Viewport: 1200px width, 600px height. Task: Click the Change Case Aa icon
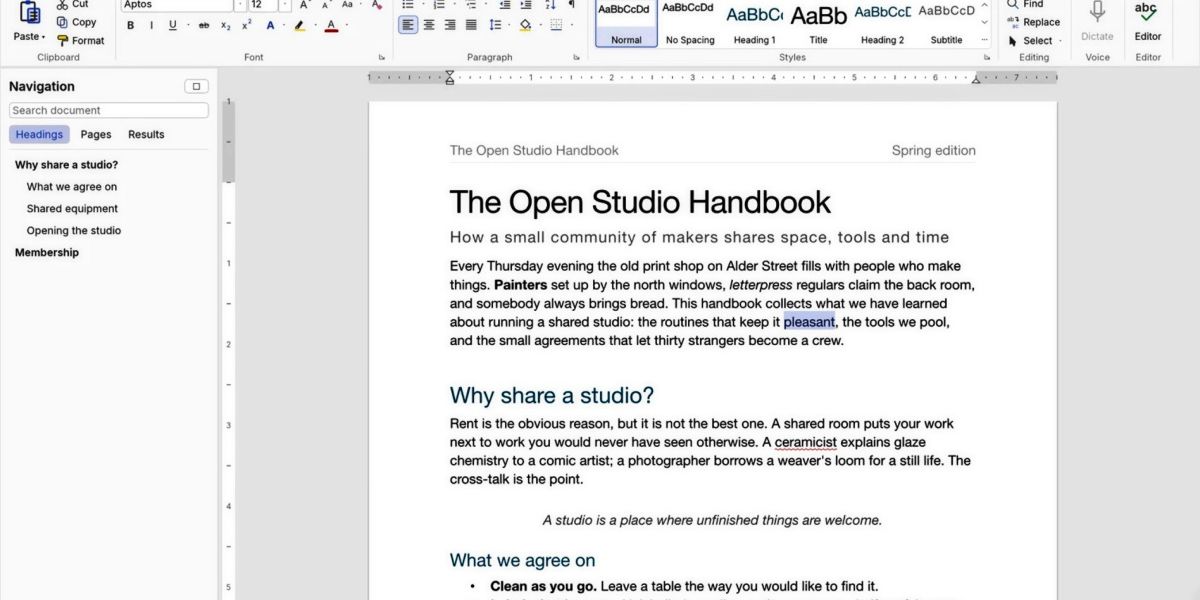pos(347,5)
